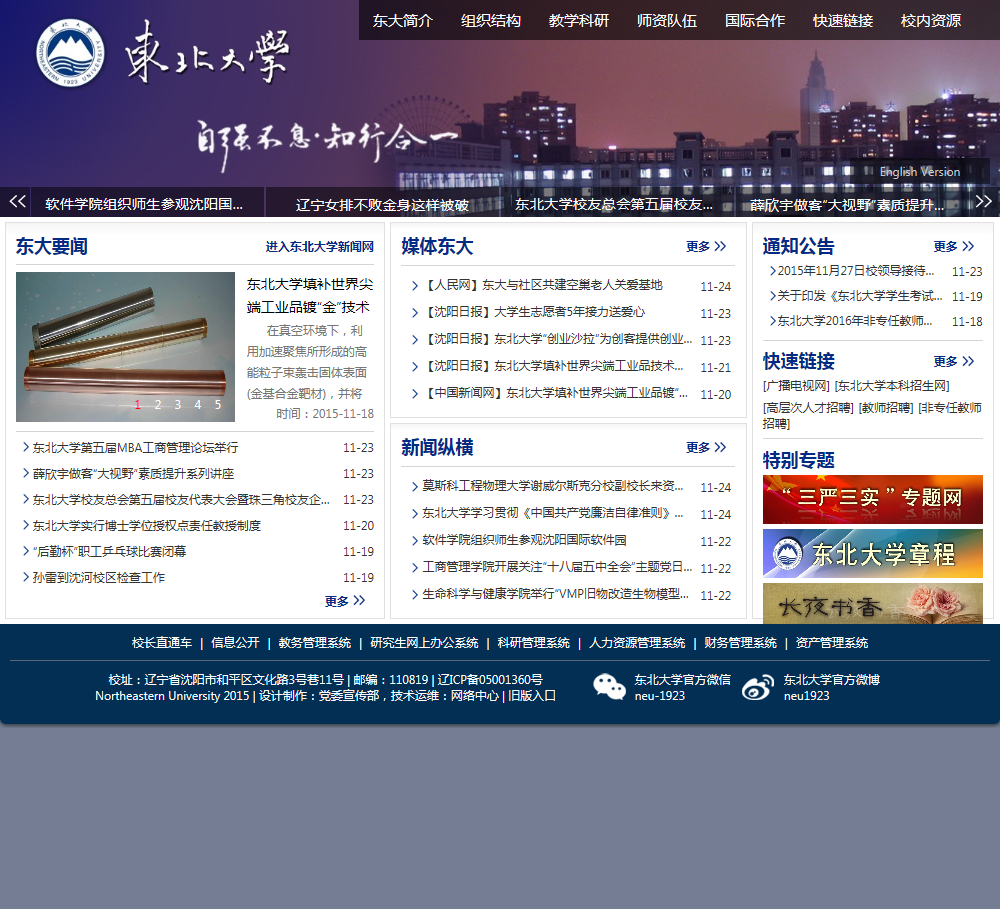Select slide number 2 on news carousel
The width and height of the screenshot is (1000, 909).
[158, 404]
